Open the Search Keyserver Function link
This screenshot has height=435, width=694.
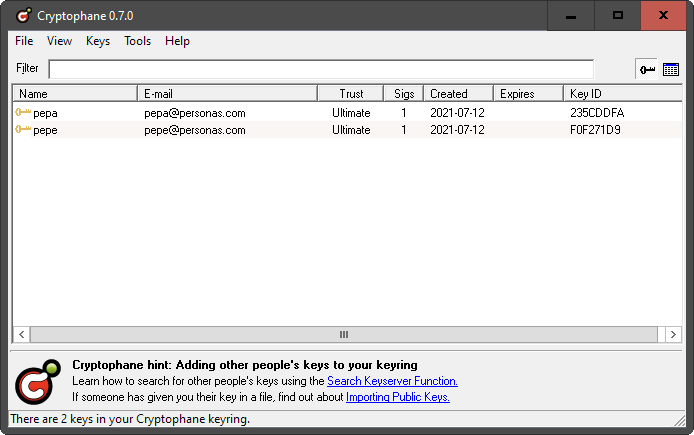pos(392,381)
